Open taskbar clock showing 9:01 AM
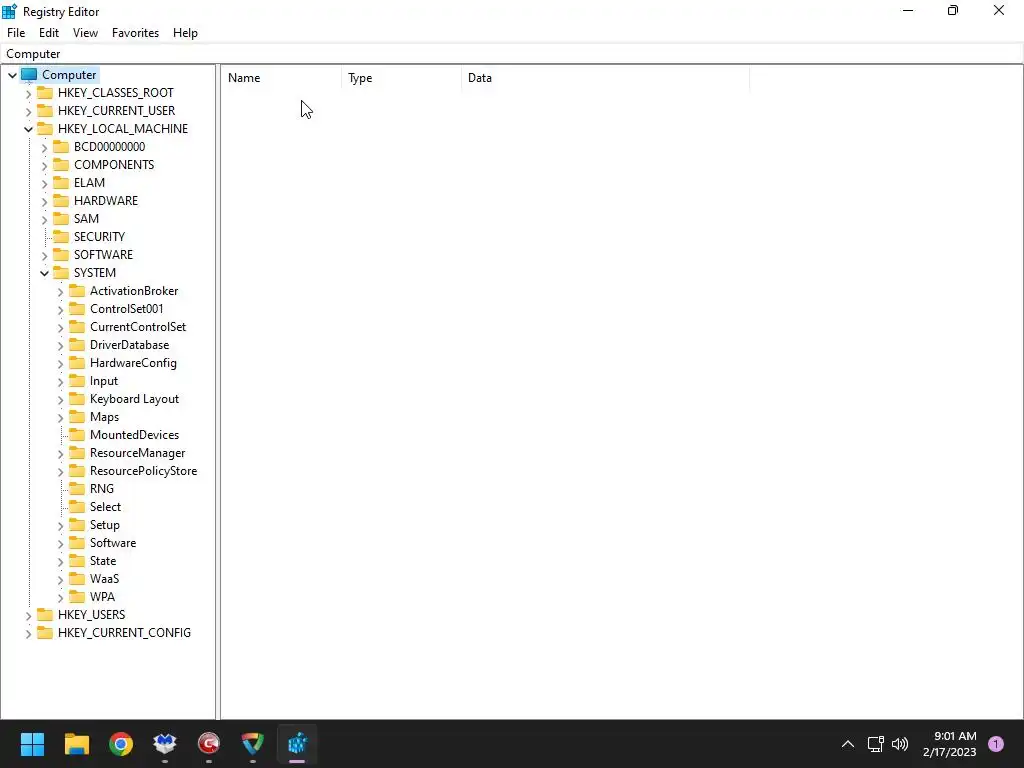1024x768 pixels. click(950, 744)
